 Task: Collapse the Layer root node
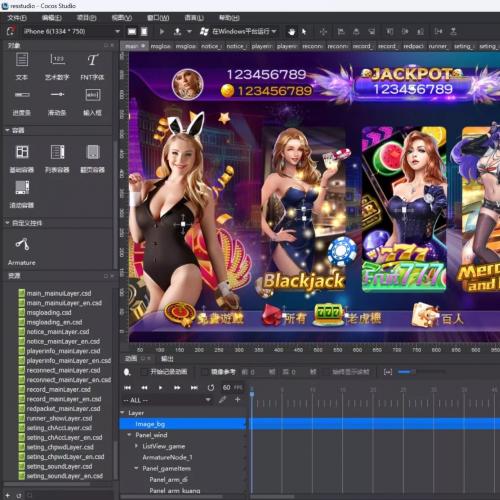123,413
